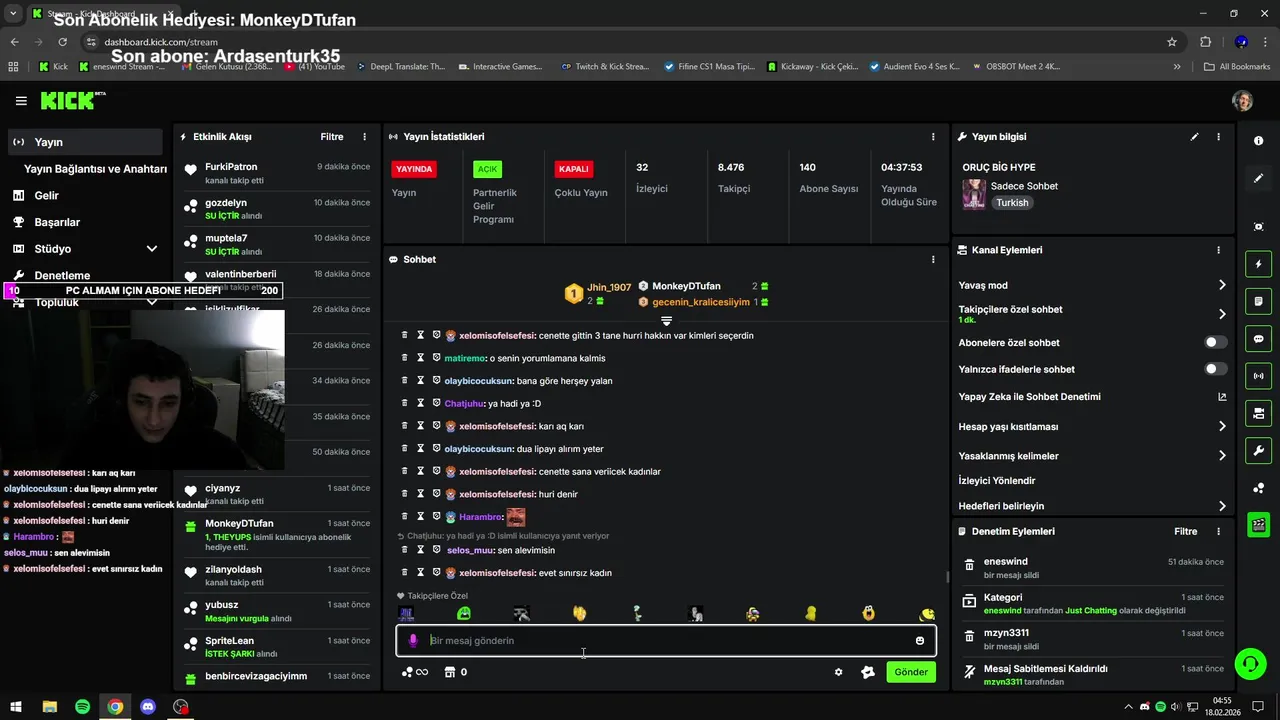Open the profile avatar menu
The image size is (1280, 720).
1242,101
